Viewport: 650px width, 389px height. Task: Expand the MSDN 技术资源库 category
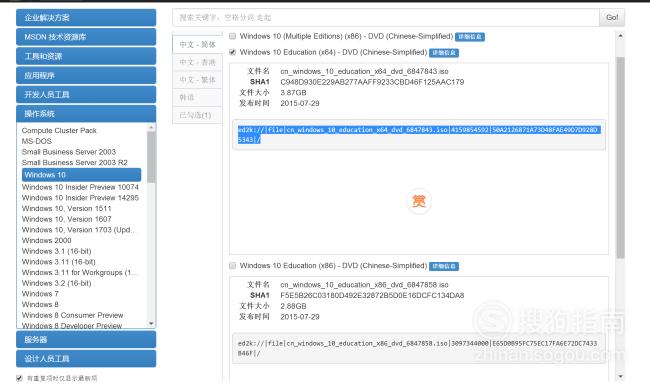pos(86,37)
